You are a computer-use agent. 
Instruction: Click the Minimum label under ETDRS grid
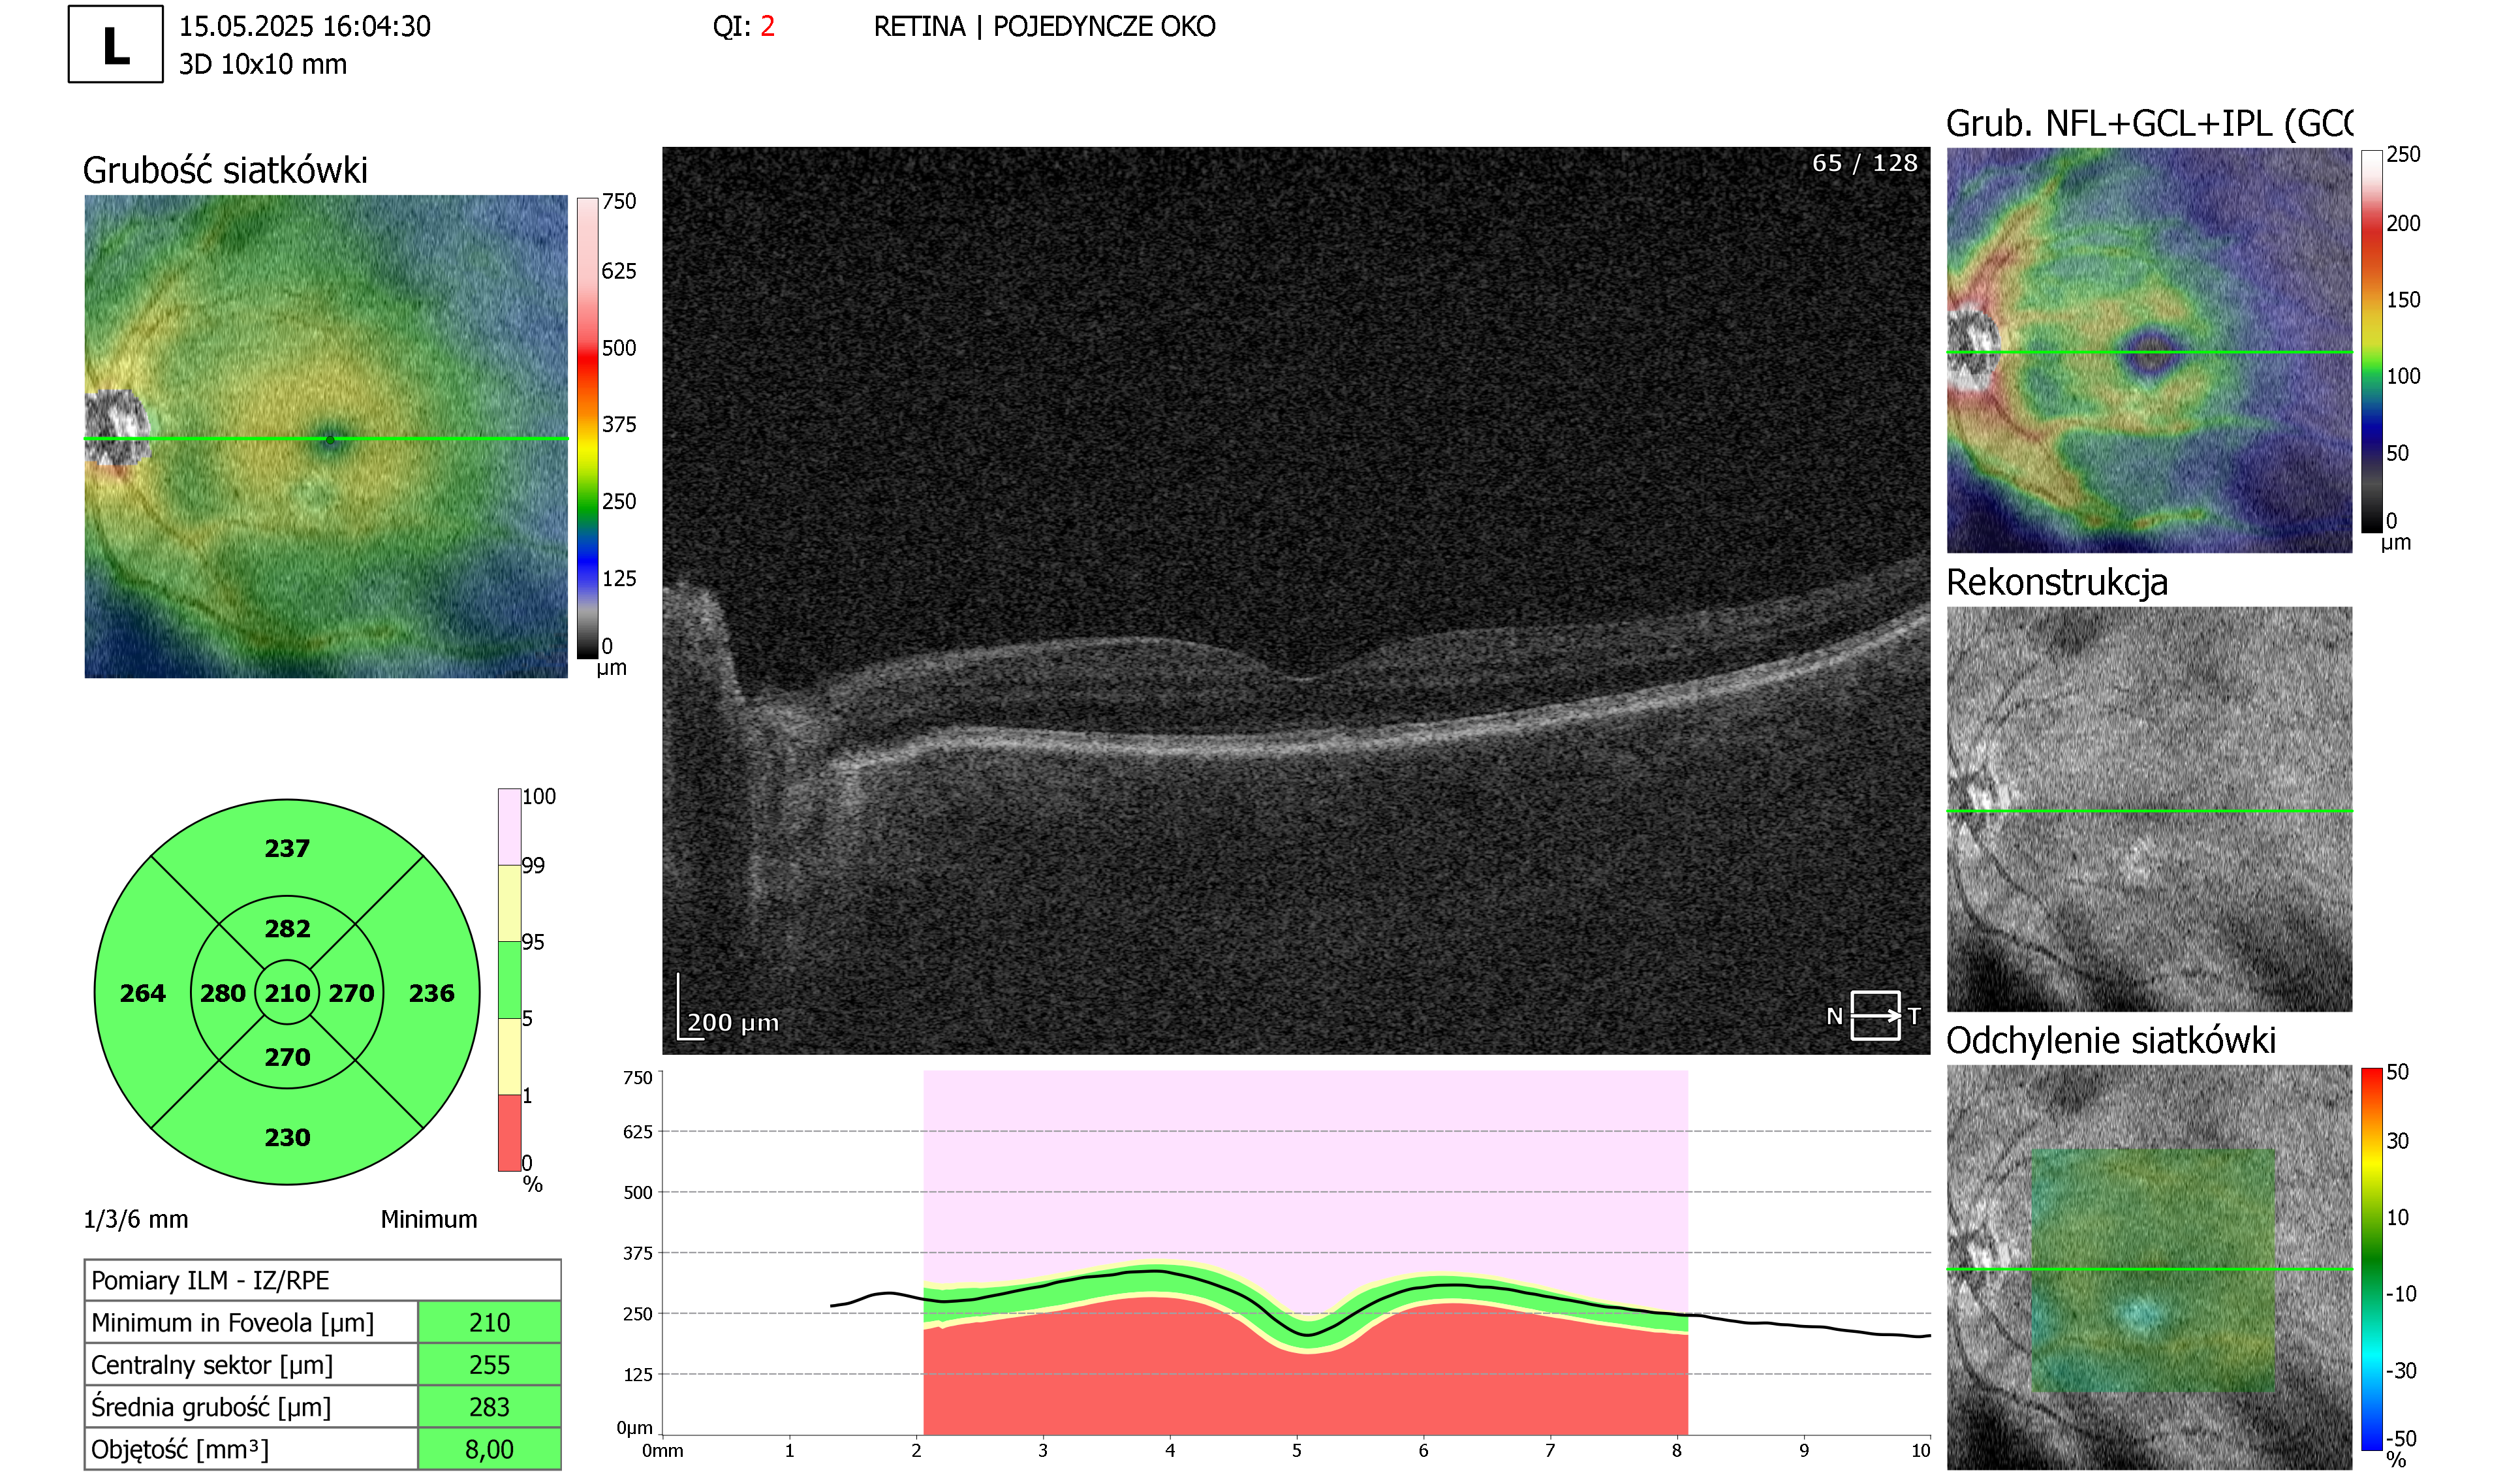[428, 1219]
